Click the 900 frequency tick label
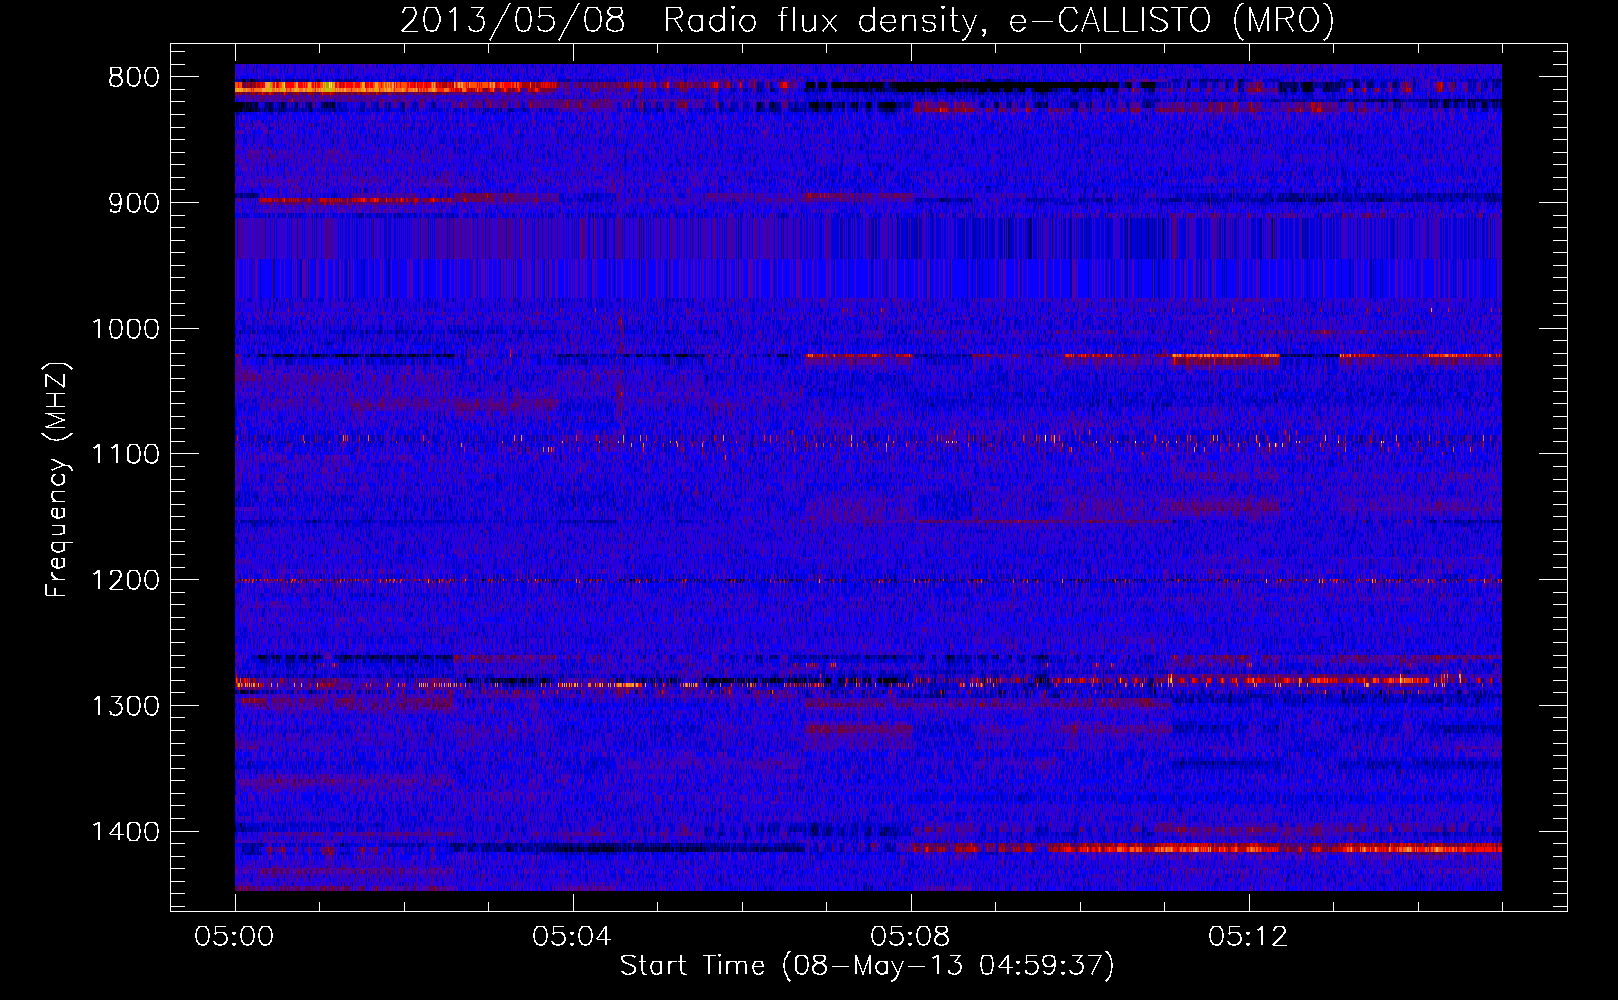1618x1000 pixels. pos(133,203)
